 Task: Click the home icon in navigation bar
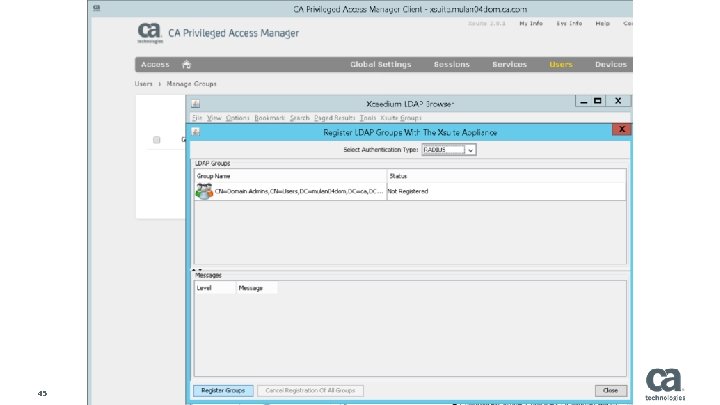186,64
